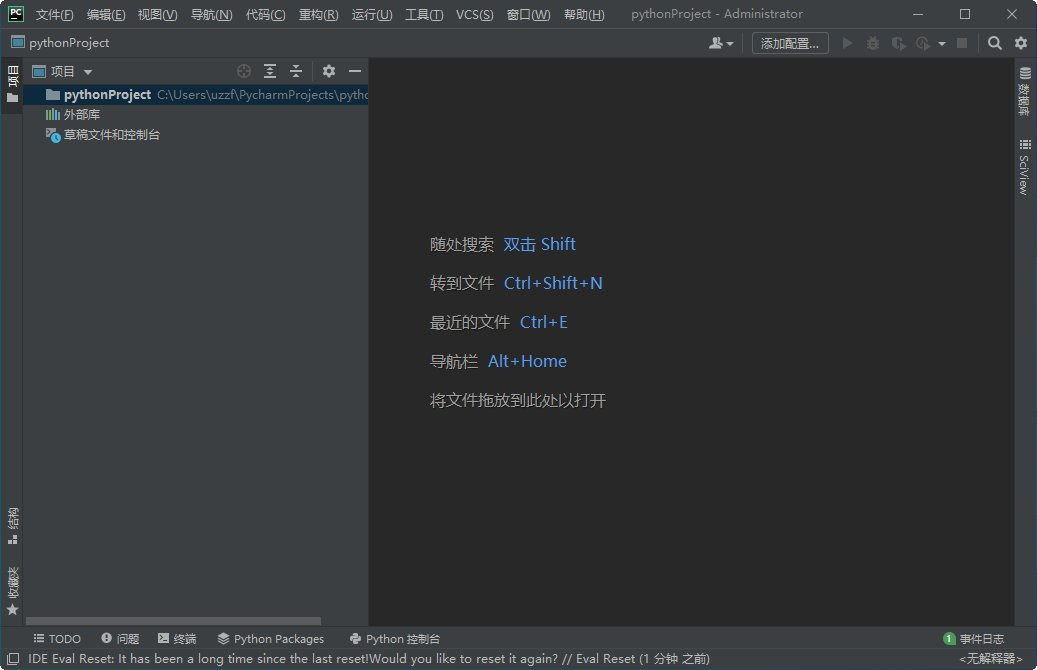Click the Profile run icon
The image size is (1037, 670).
tap(923, 43)
